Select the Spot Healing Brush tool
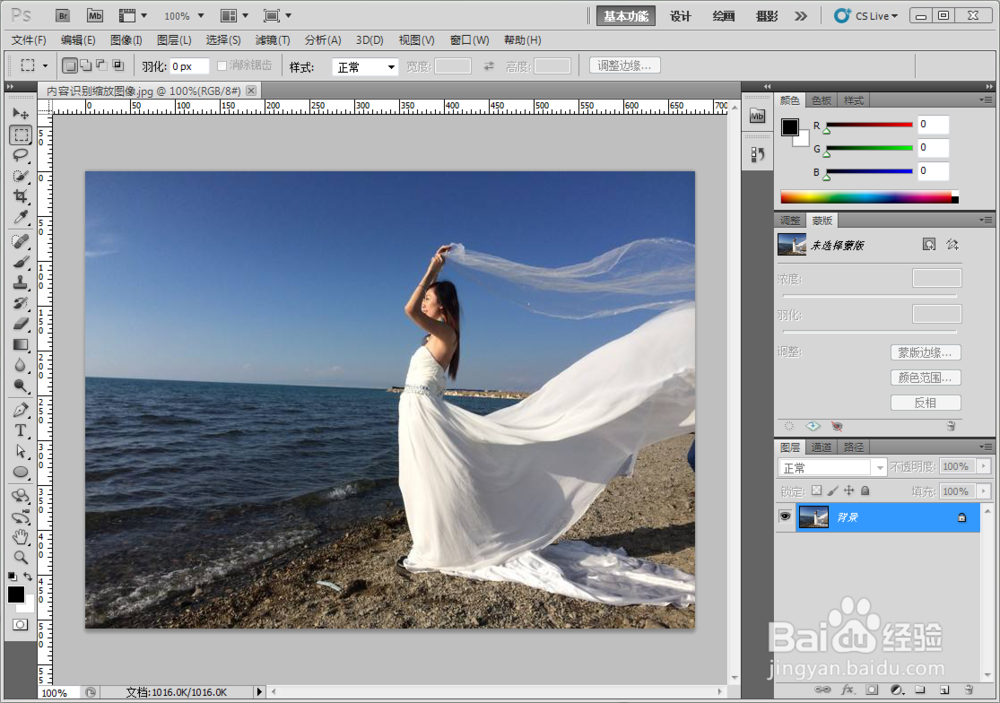Screen dimensions: 1000x703 pyautogui.click(x=20, y=241)
